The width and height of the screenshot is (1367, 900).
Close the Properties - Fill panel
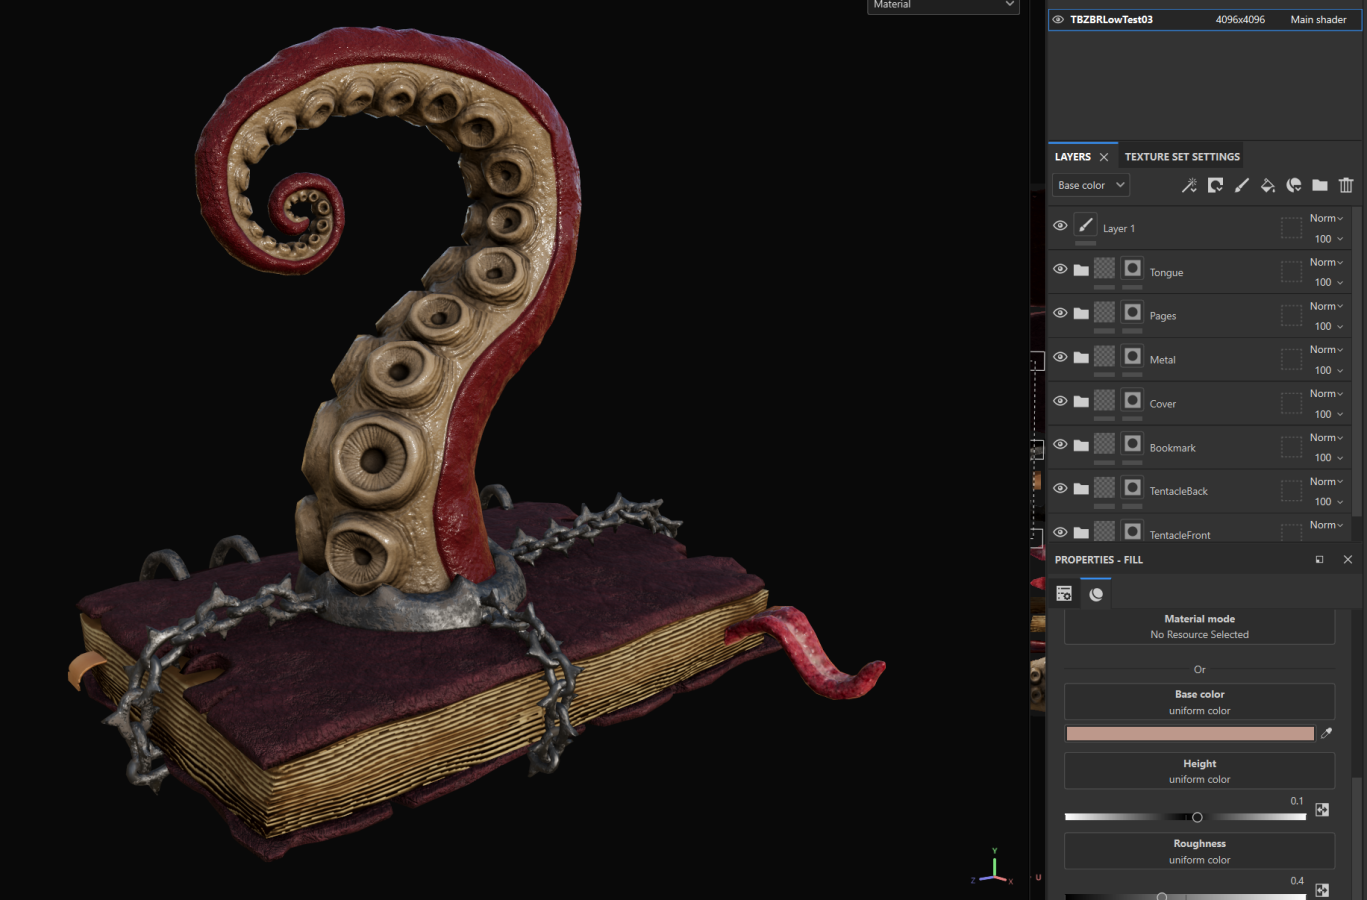(x=1348, y=560)
